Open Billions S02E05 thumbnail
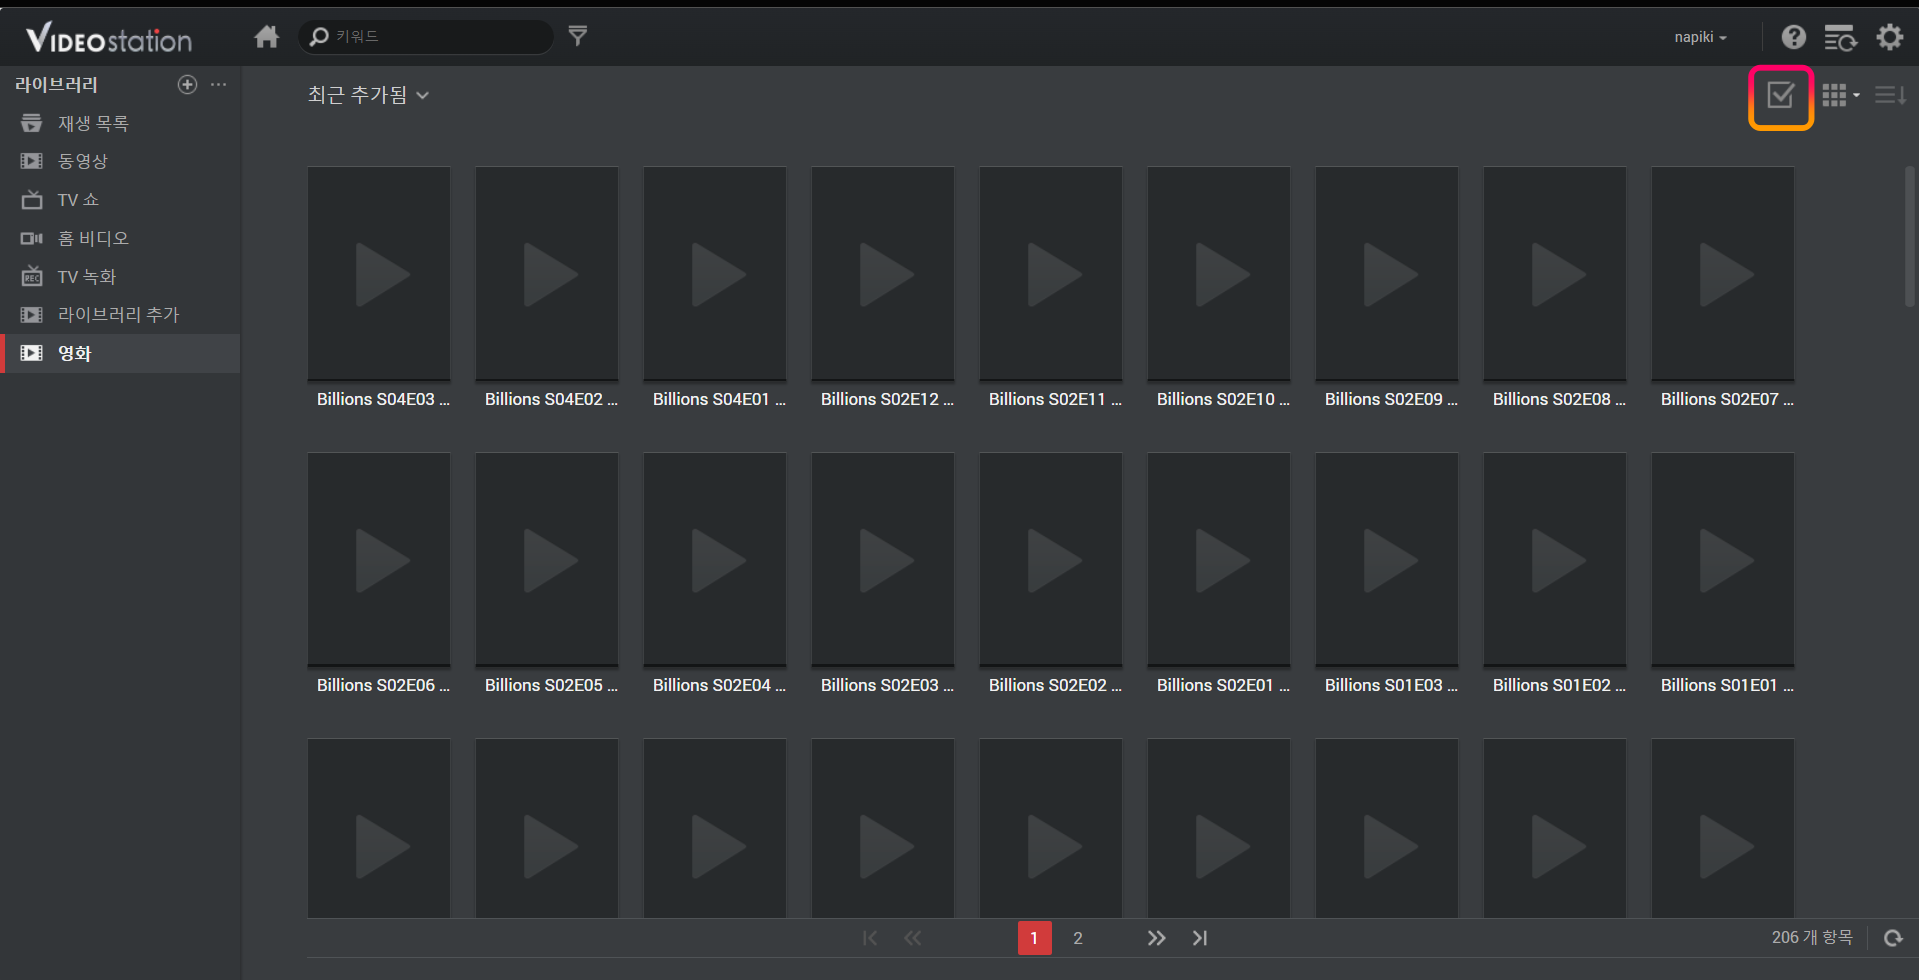The height and width of the screenshot is (980, 1919). (x=547, y=560)
